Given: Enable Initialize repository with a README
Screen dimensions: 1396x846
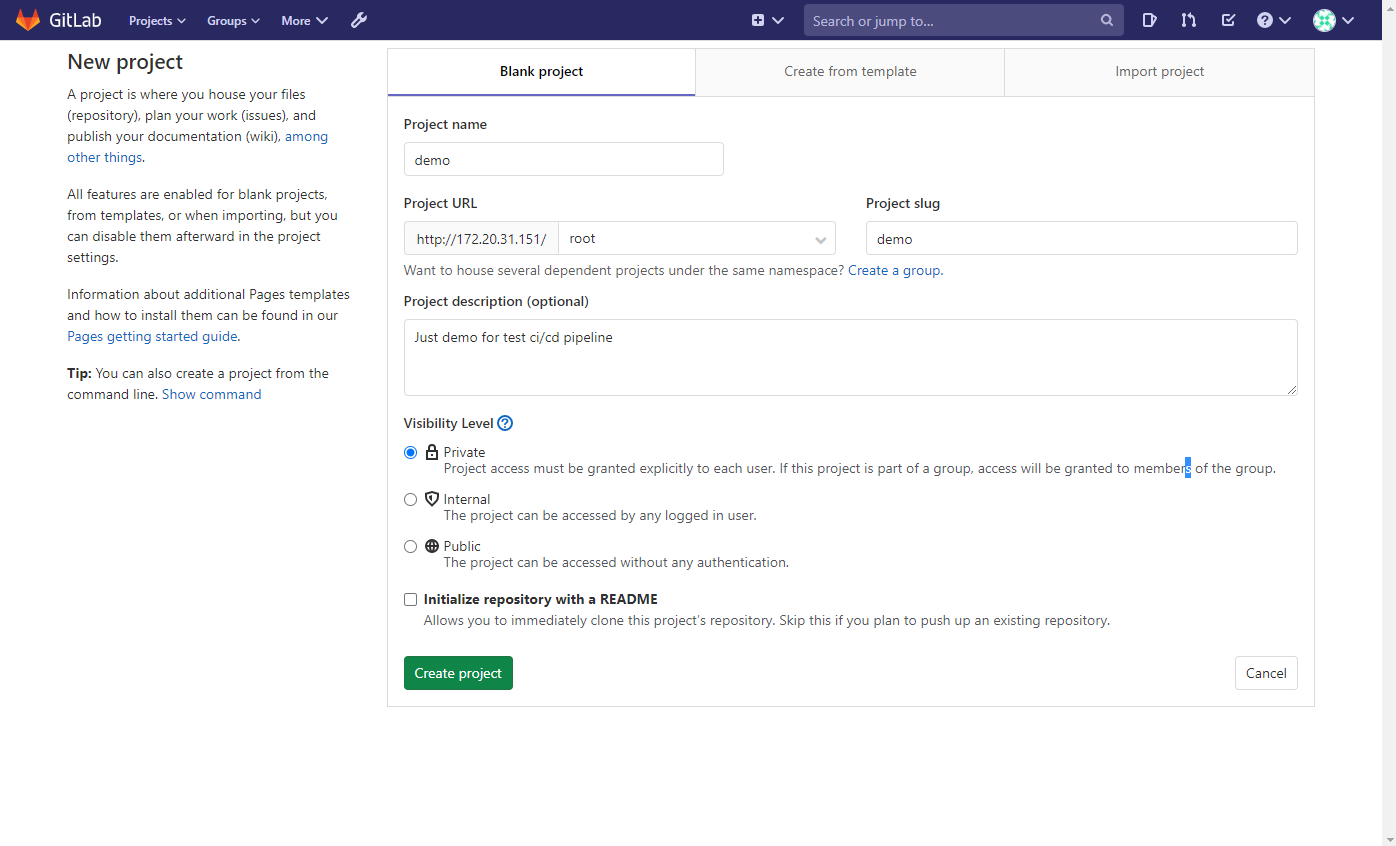Looking at the screenshot, I should [x=410, y=599].
